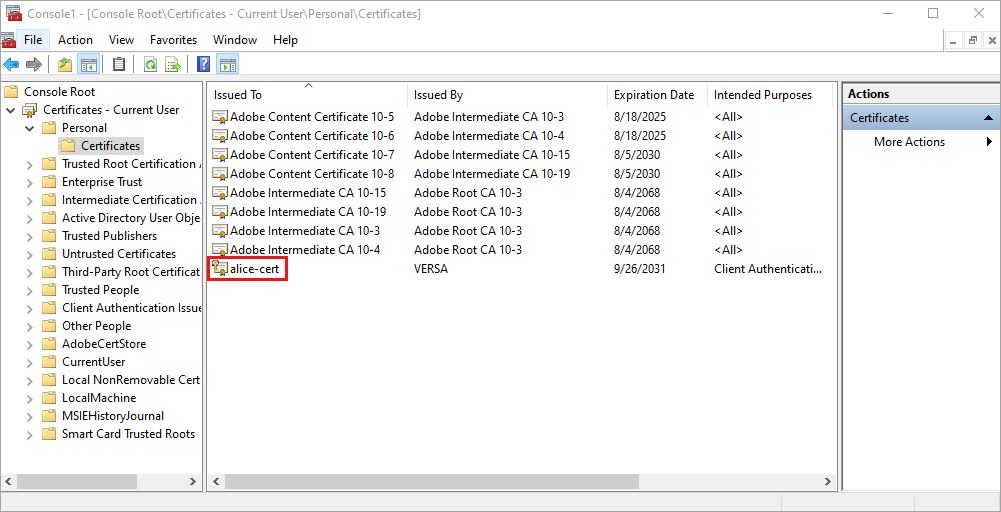
Task: Click right scroll arrow of certificate list
Action: click(x=828, y=481)
